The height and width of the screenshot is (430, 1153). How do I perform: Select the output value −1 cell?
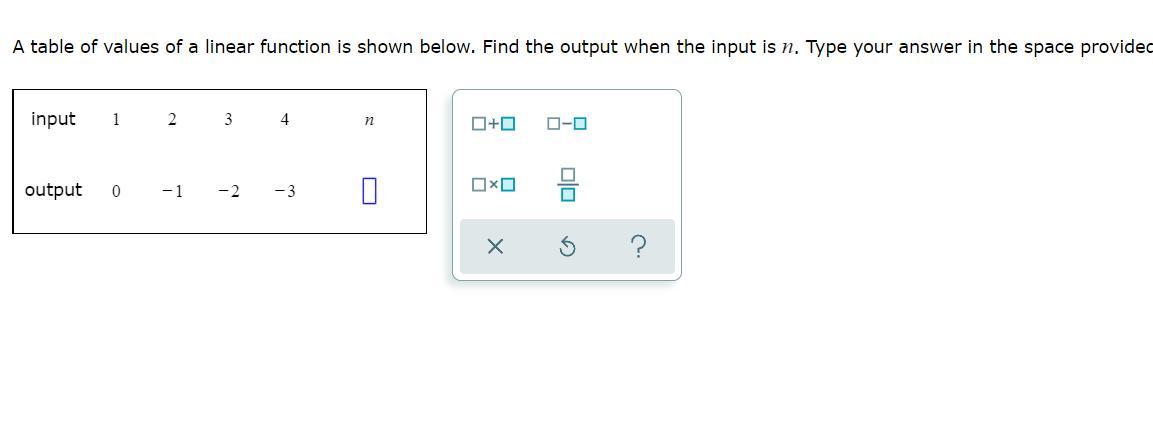[172, 191]
